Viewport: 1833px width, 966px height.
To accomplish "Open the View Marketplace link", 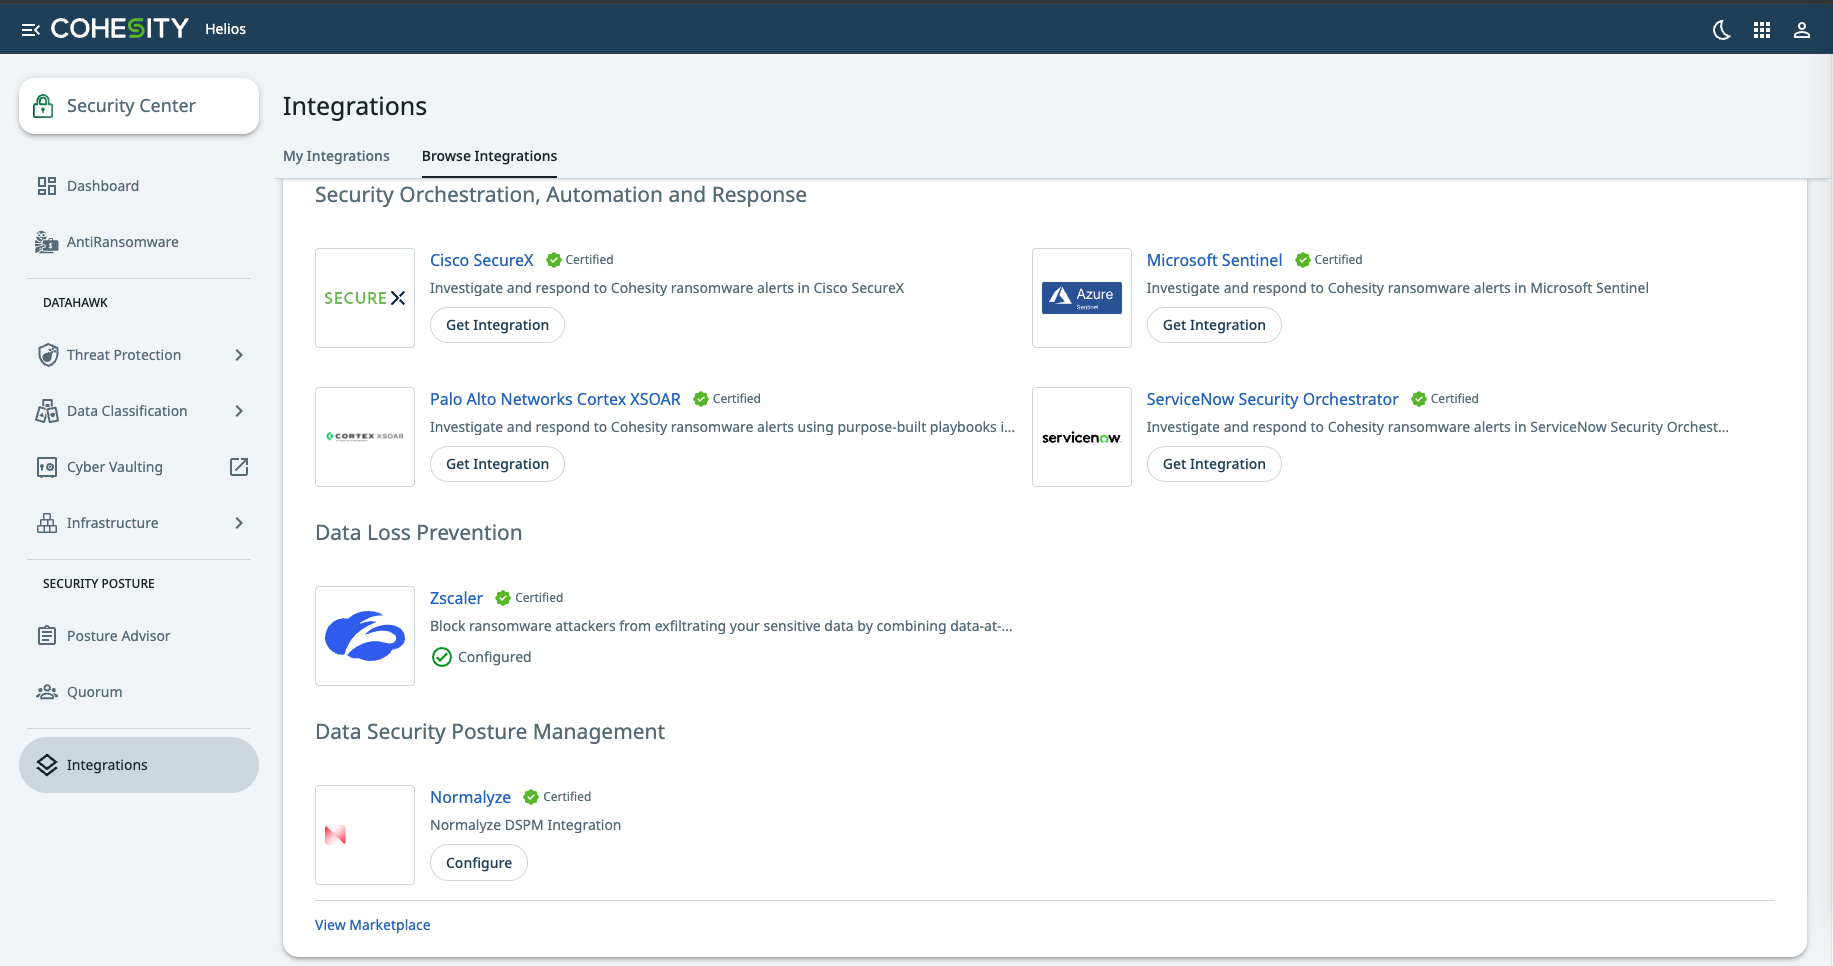I will pos(372,925).
